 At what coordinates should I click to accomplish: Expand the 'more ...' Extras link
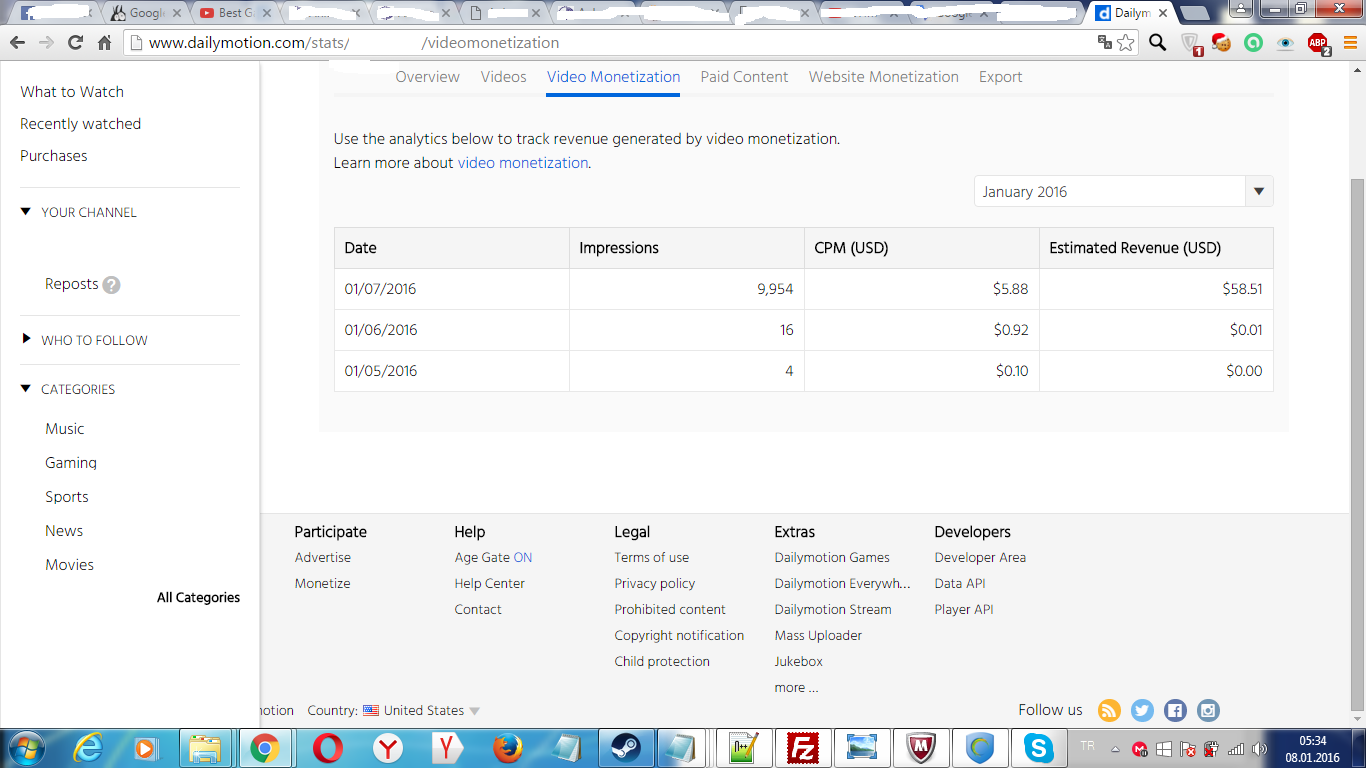[796, 688]
